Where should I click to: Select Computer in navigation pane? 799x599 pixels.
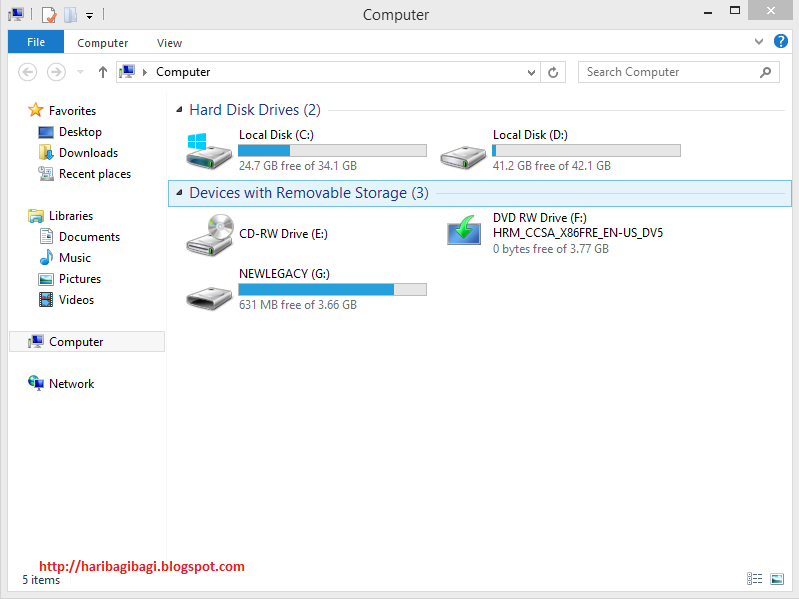[x=87, y=342]
